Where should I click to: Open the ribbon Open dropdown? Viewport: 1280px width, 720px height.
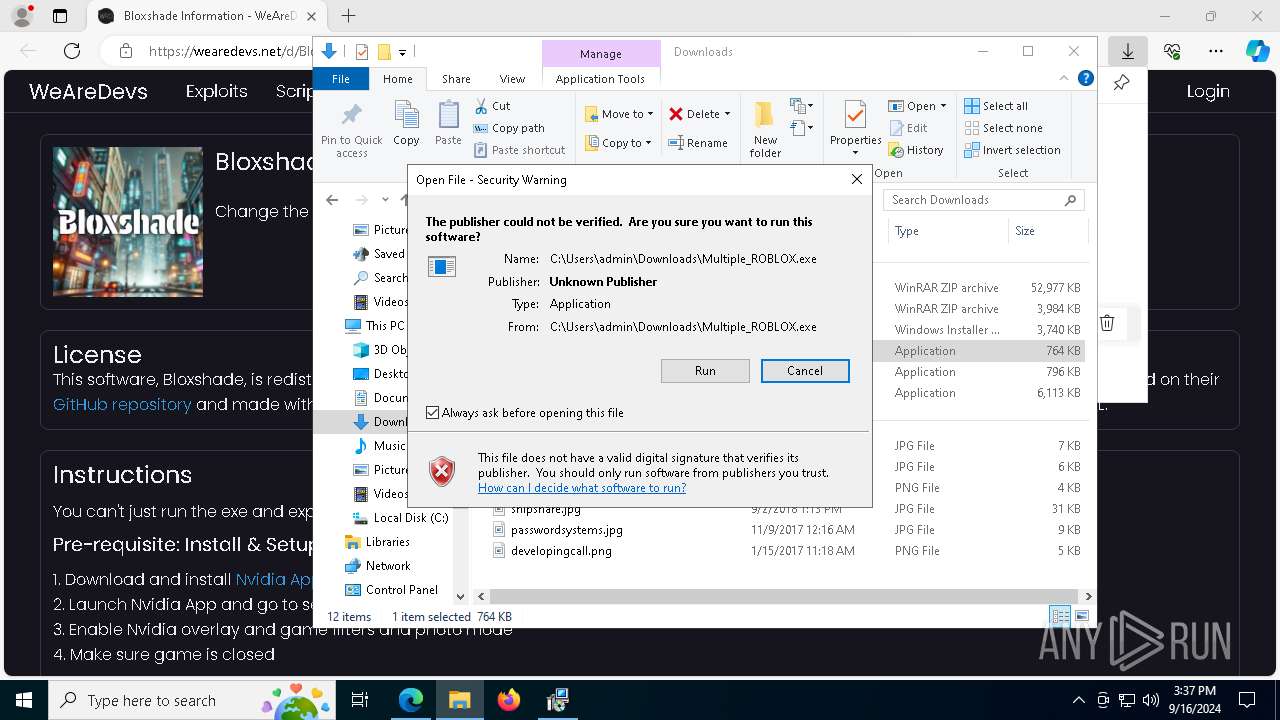click(x=917, y=106)
